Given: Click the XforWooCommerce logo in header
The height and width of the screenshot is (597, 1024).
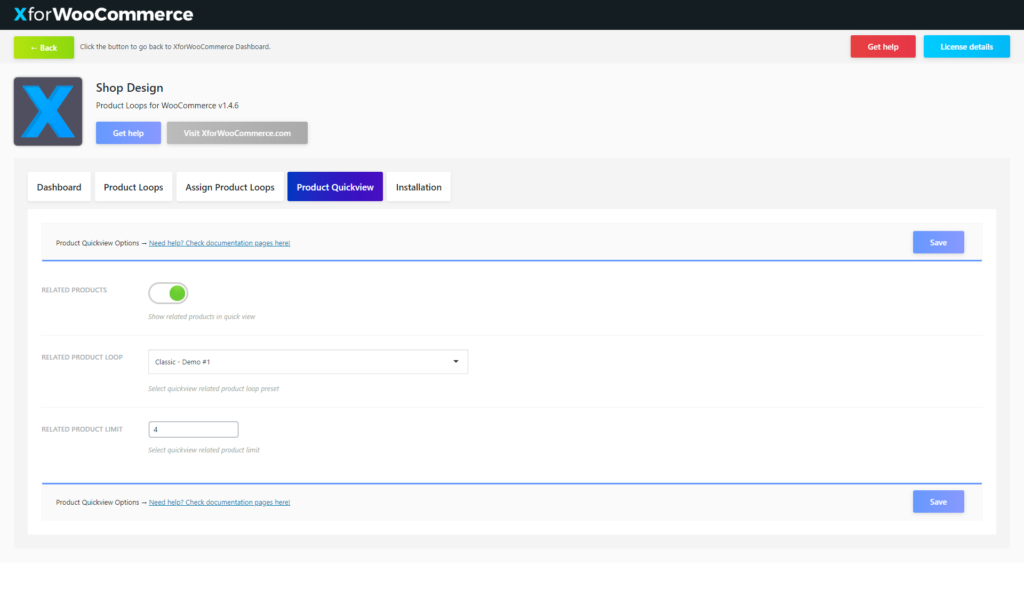Looking at the screenshot, I should [103, 14].
